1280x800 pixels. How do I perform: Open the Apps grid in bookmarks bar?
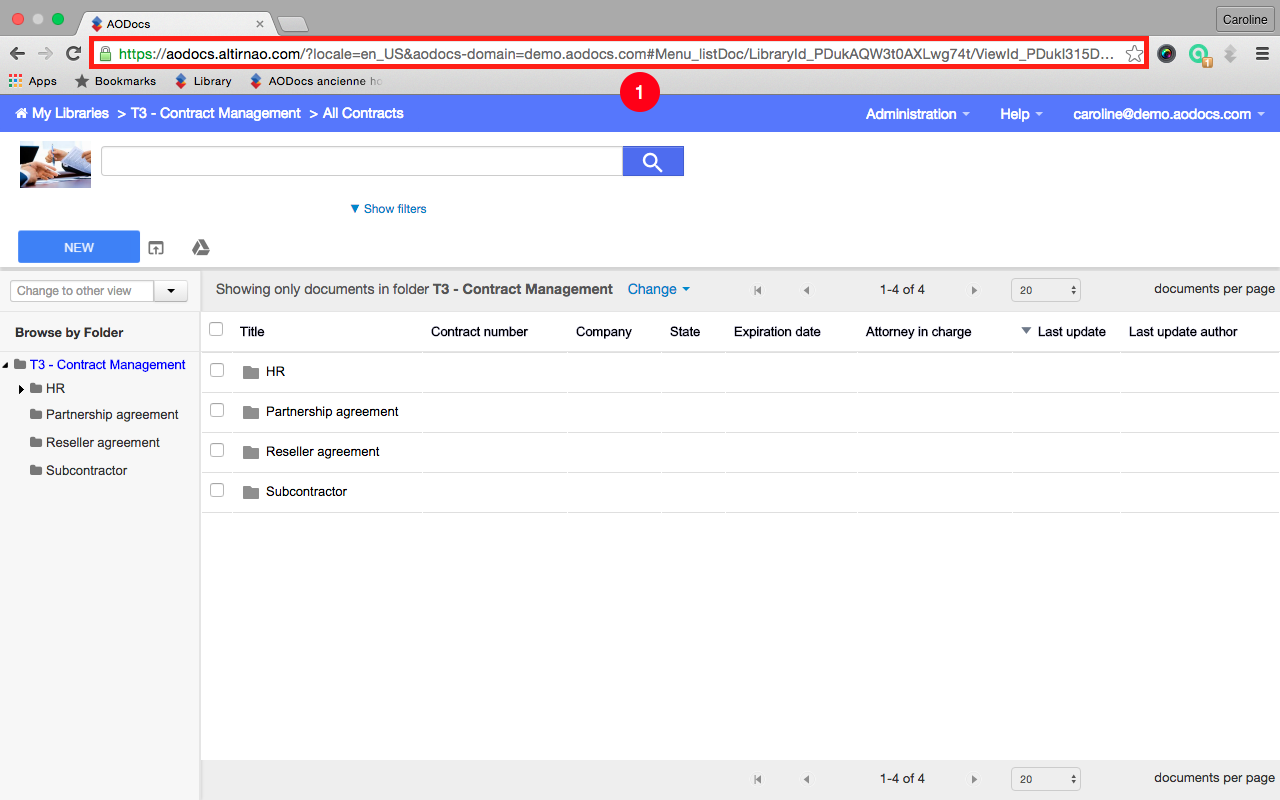[x=32, y=81]
